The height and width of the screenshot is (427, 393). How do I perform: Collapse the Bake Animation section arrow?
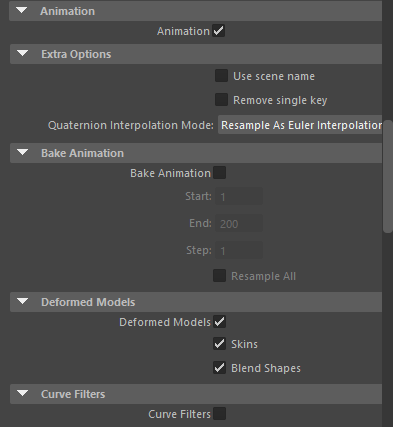(23, 153)
